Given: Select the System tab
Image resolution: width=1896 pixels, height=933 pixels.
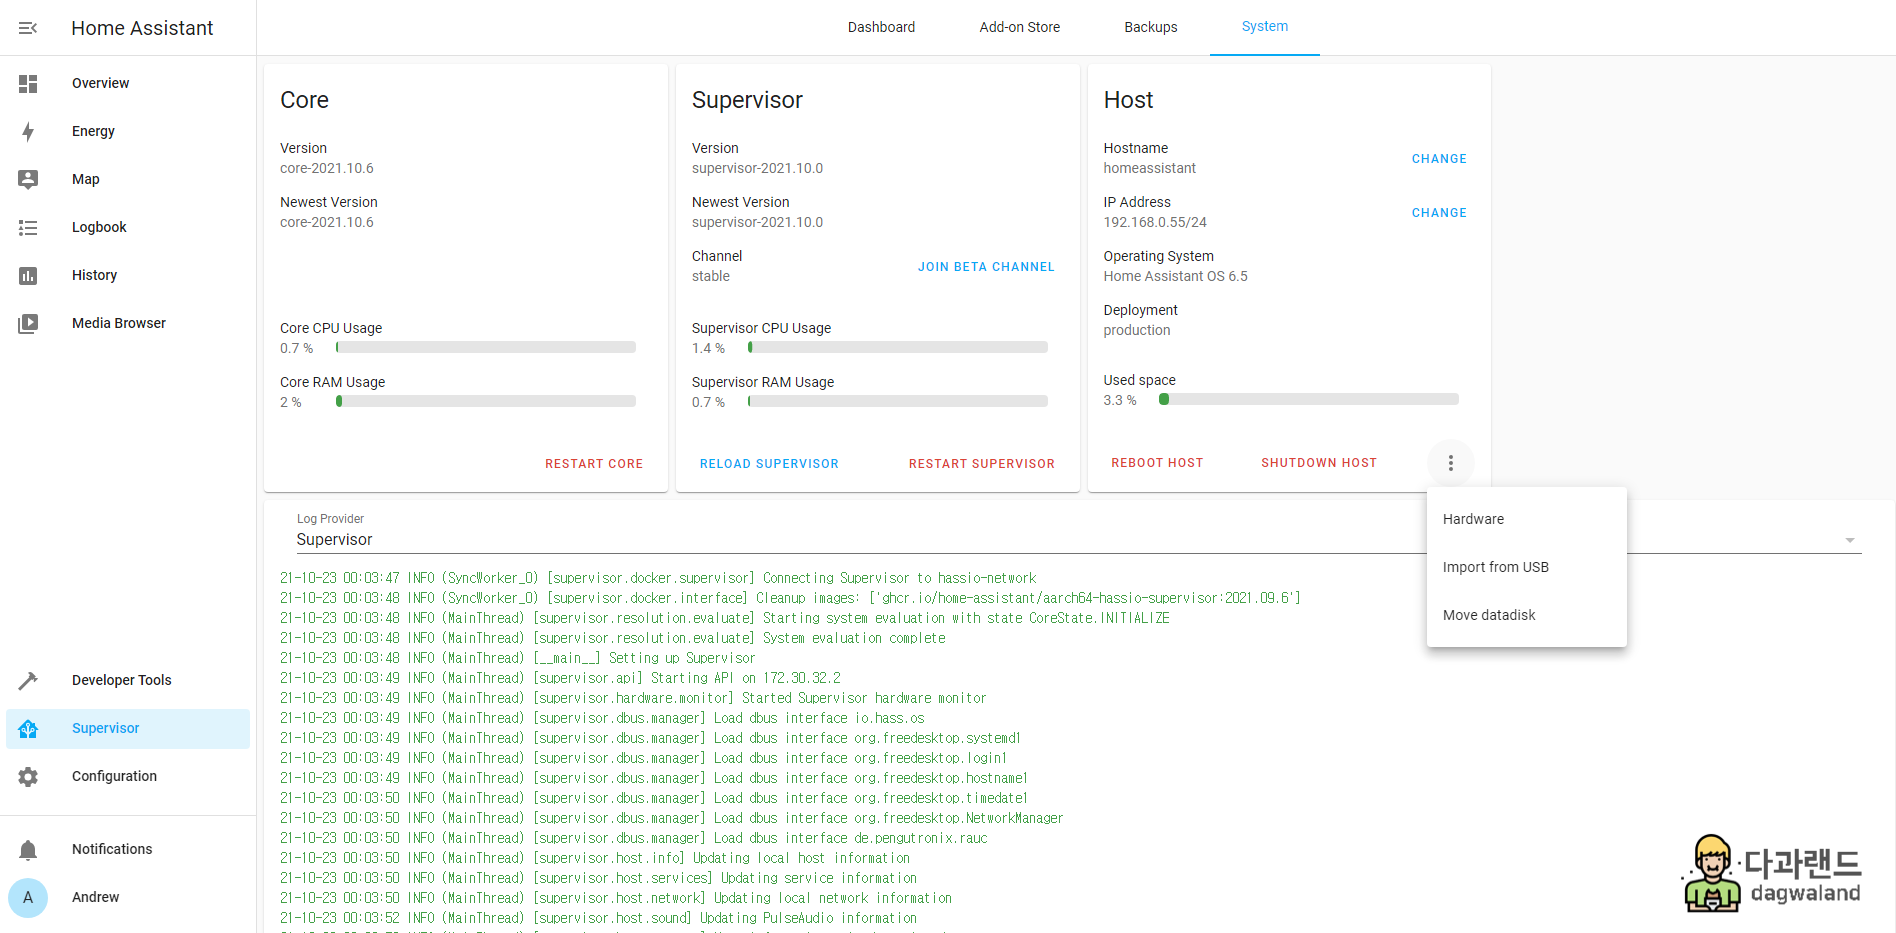Looking at the screenshot, I should click(1265, 27).
